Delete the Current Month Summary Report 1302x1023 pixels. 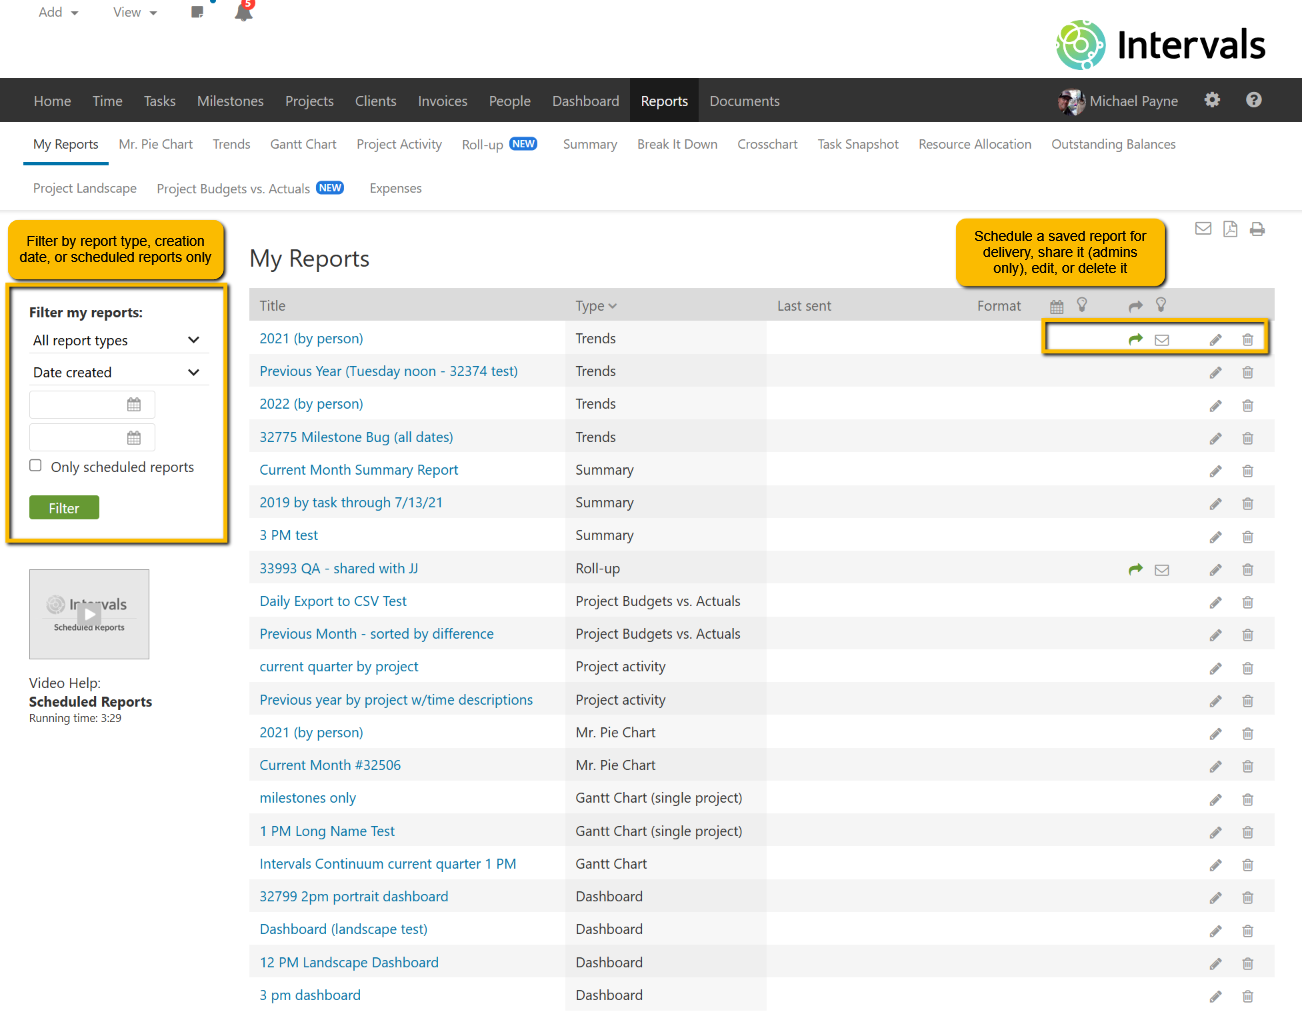1247,471
